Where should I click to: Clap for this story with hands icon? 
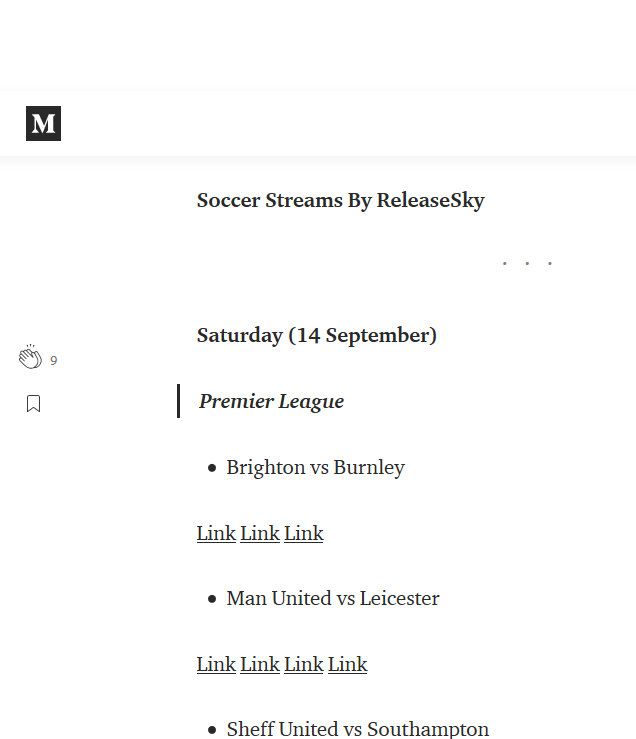click(30, 357)
